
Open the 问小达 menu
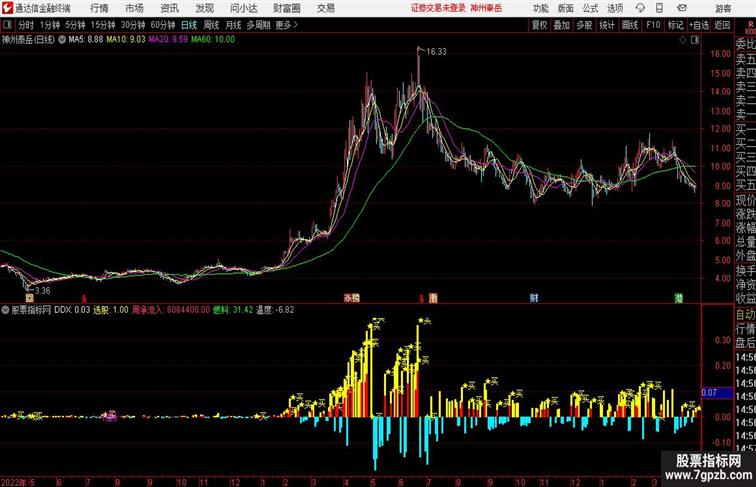click(x=244, y=8)
